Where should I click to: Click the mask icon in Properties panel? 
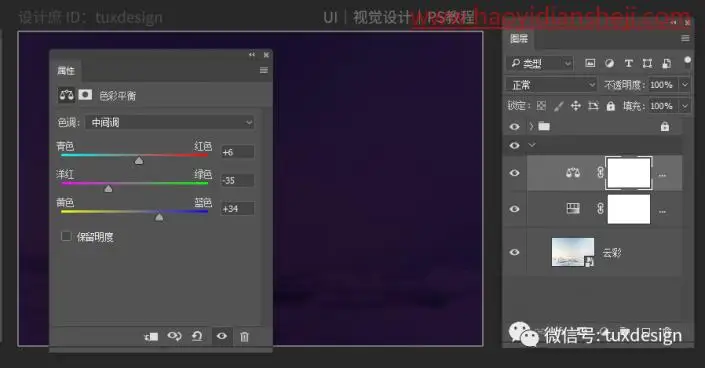(x=85, y=94)
